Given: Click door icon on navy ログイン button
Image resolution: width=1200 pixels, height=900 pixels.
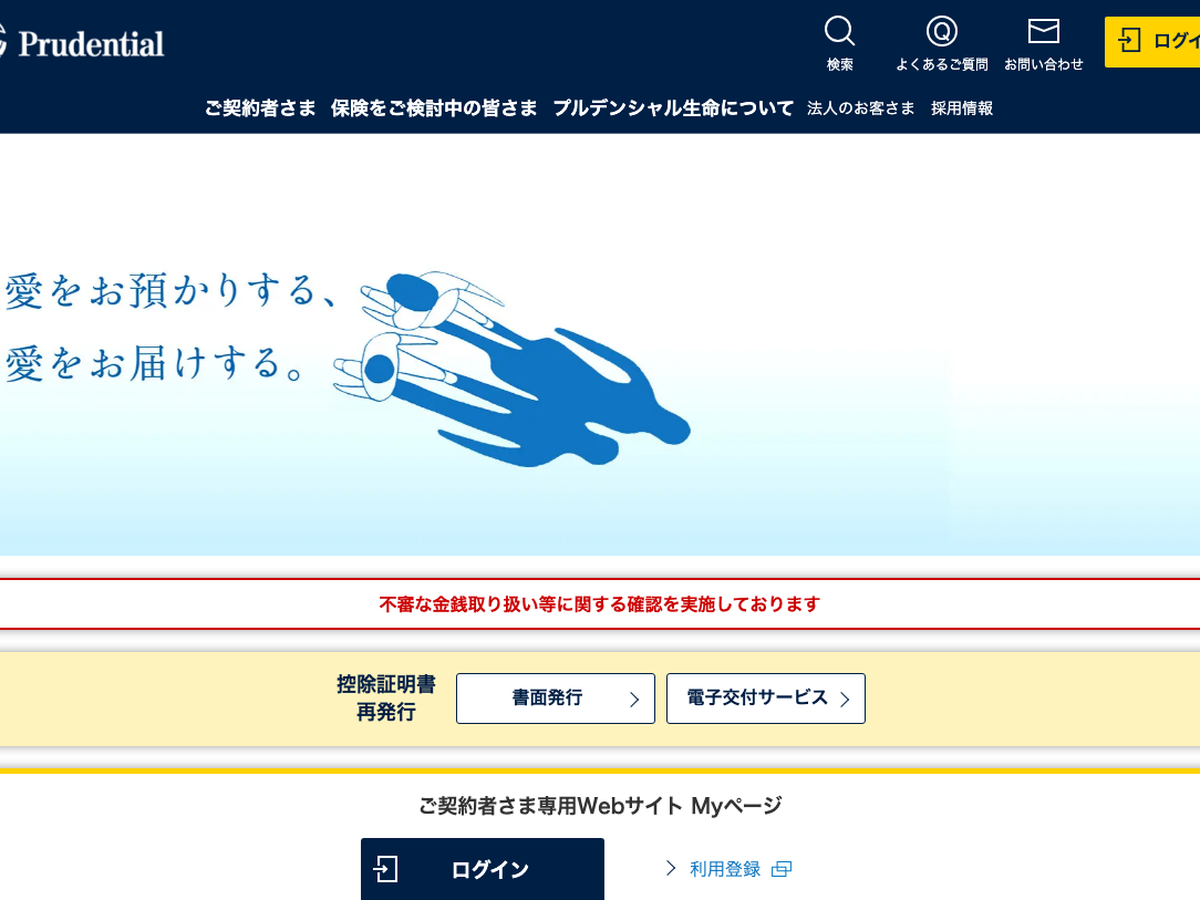Looking at the screenshot, I should point(386,868).
